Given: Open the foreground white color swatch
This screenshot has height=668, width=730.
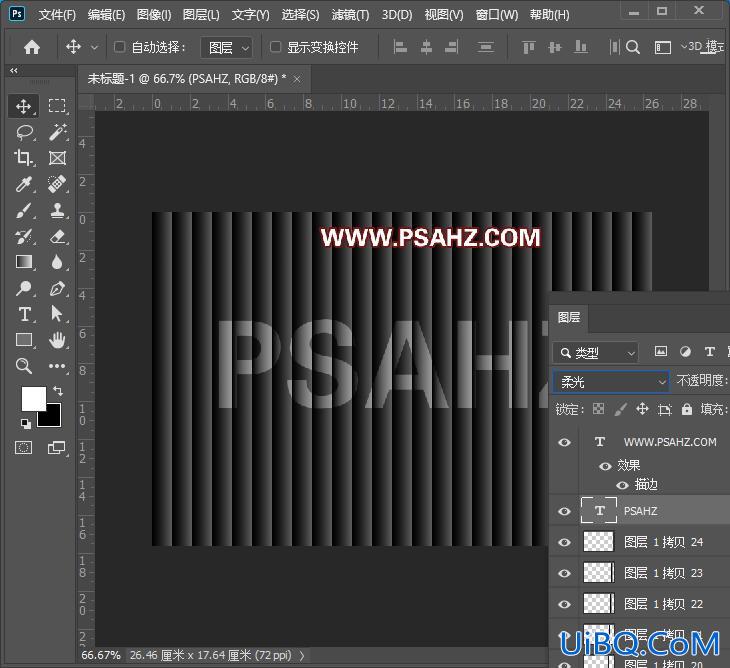Looking at the screenshot, I should tap(34, 398).
